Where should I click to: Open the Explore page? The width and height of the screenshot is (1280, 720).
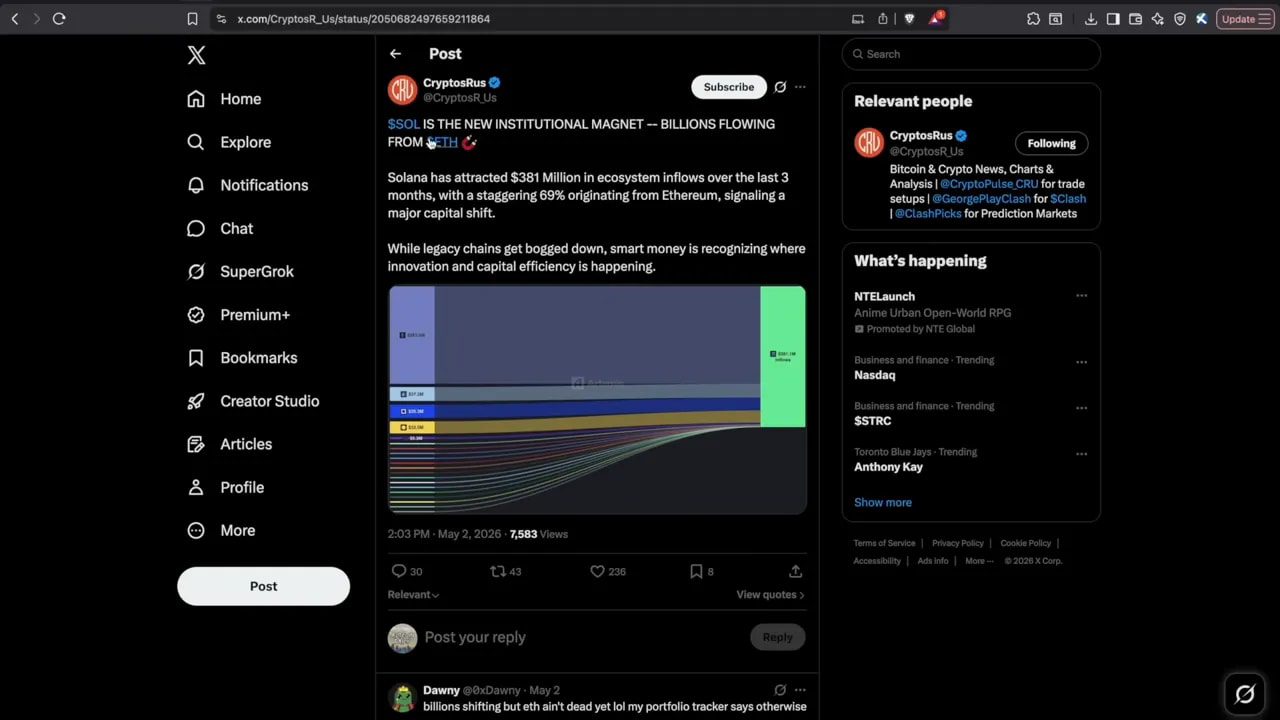point(229,142)
